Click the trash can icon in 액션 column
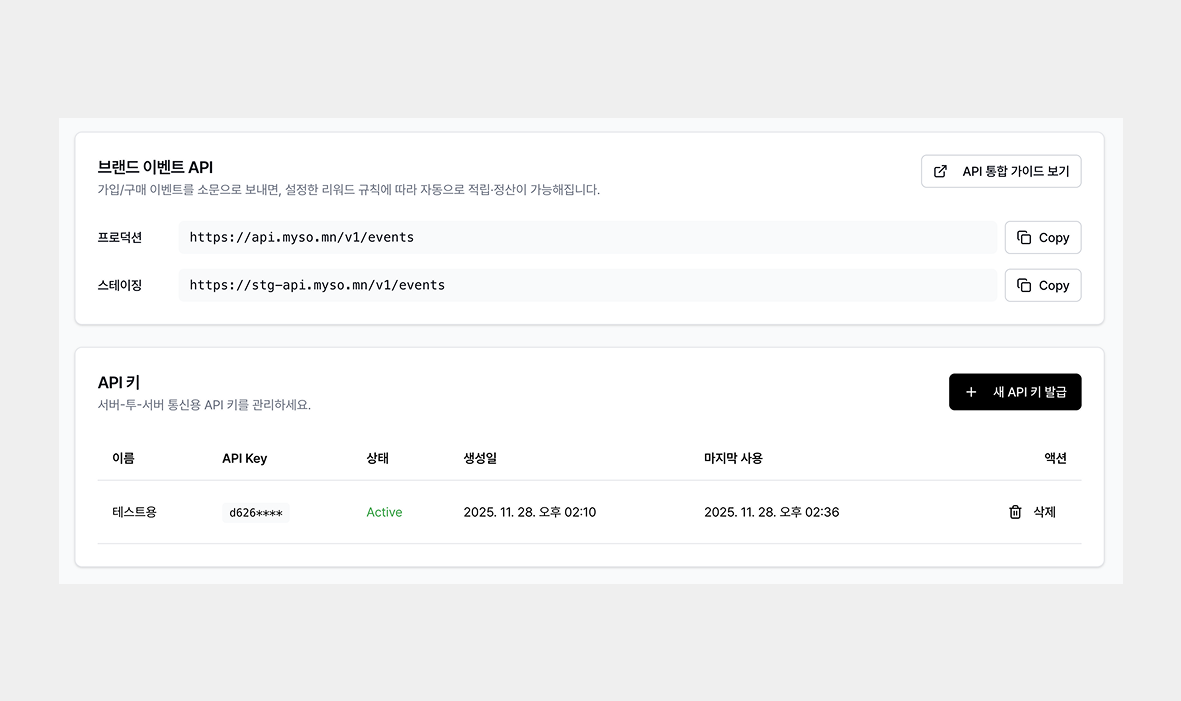The height and width of the screenshot is (701, 1181). click(1014, 512)
